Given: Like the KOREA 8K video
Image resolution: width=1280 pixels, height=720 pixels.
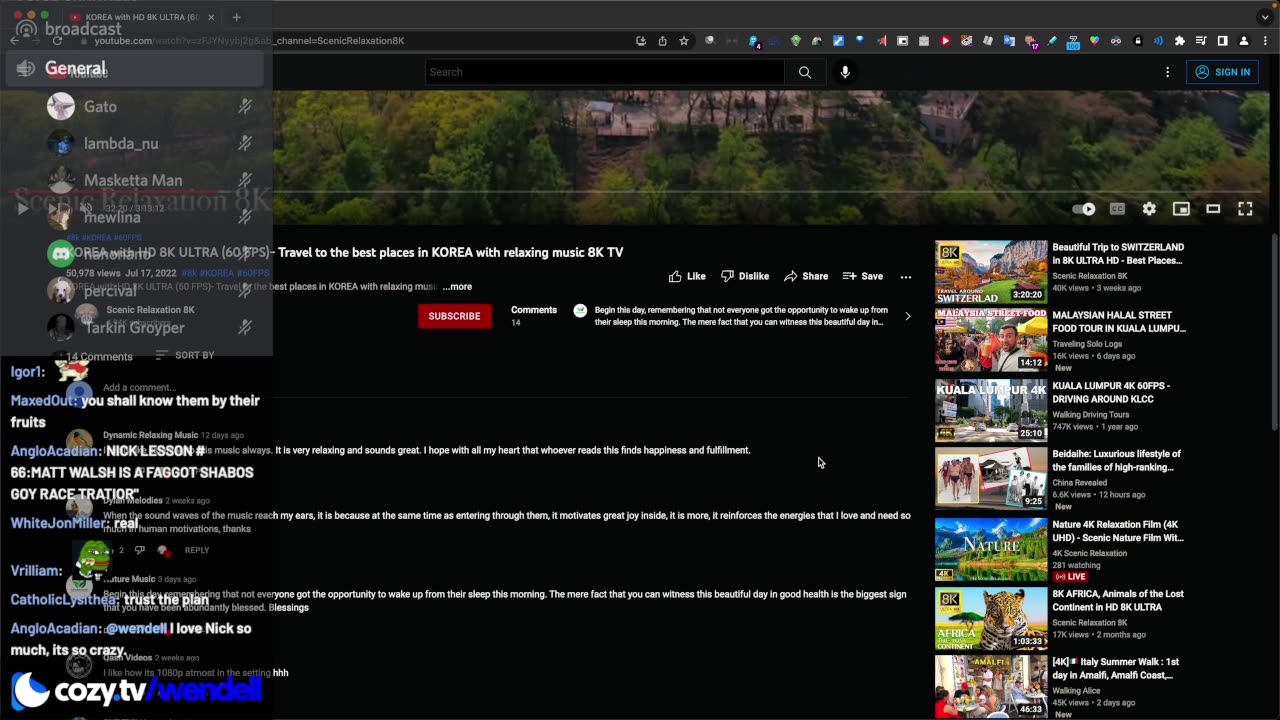Looking at the screenshot, I should 687,276.
